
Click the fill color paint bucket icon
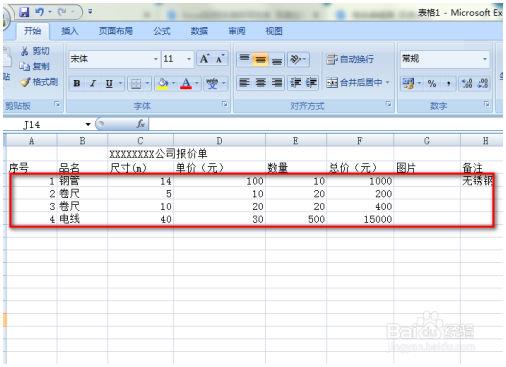tap(163, 83)
